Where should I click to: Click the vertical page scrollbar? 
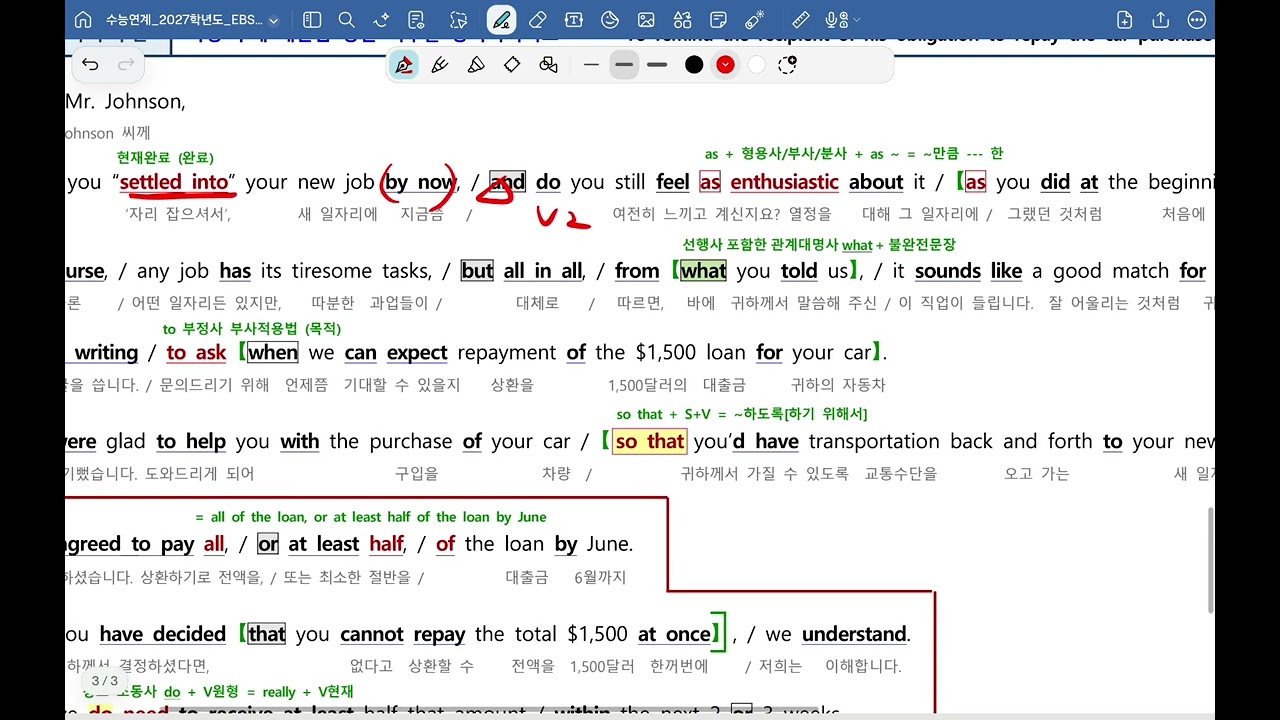[1210, 560]
